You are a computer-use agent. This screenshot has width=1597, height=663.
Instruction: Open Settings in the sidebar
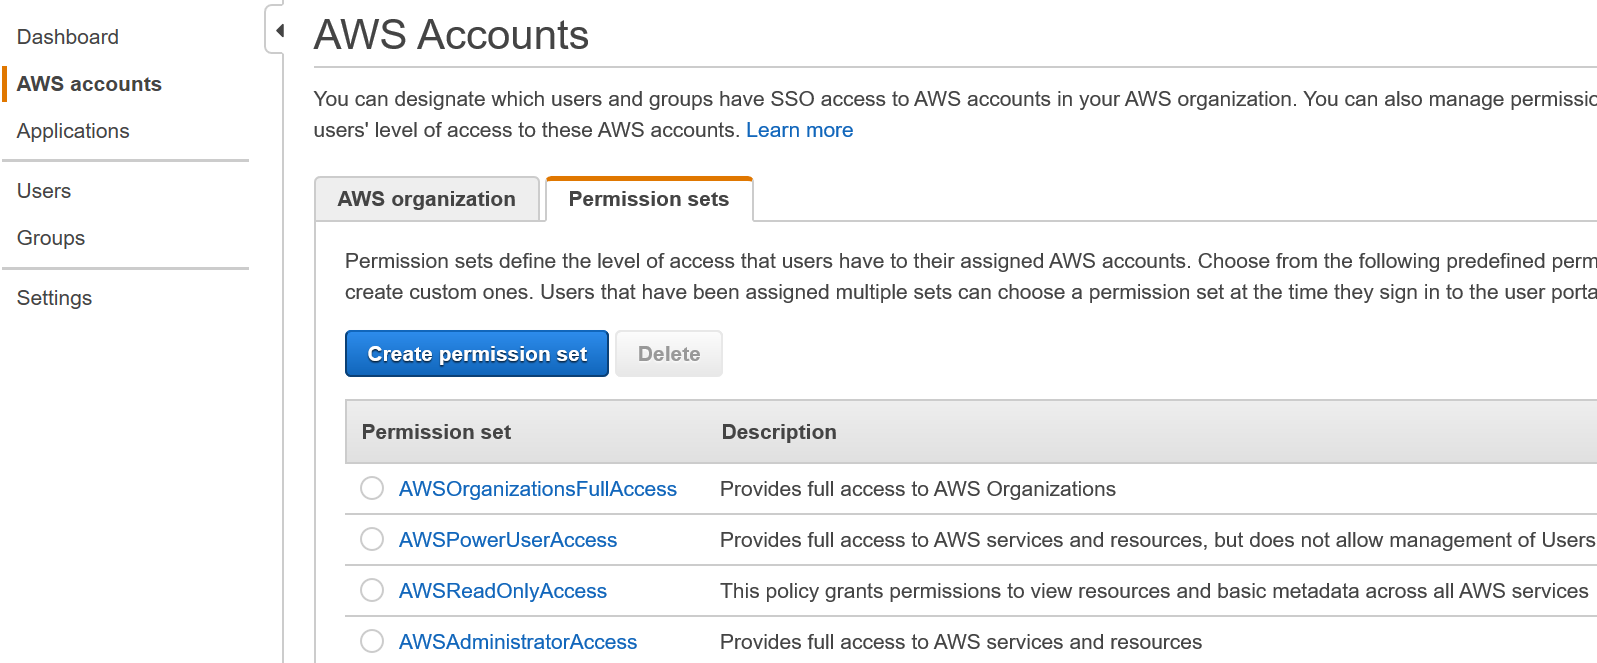point(54,298)
